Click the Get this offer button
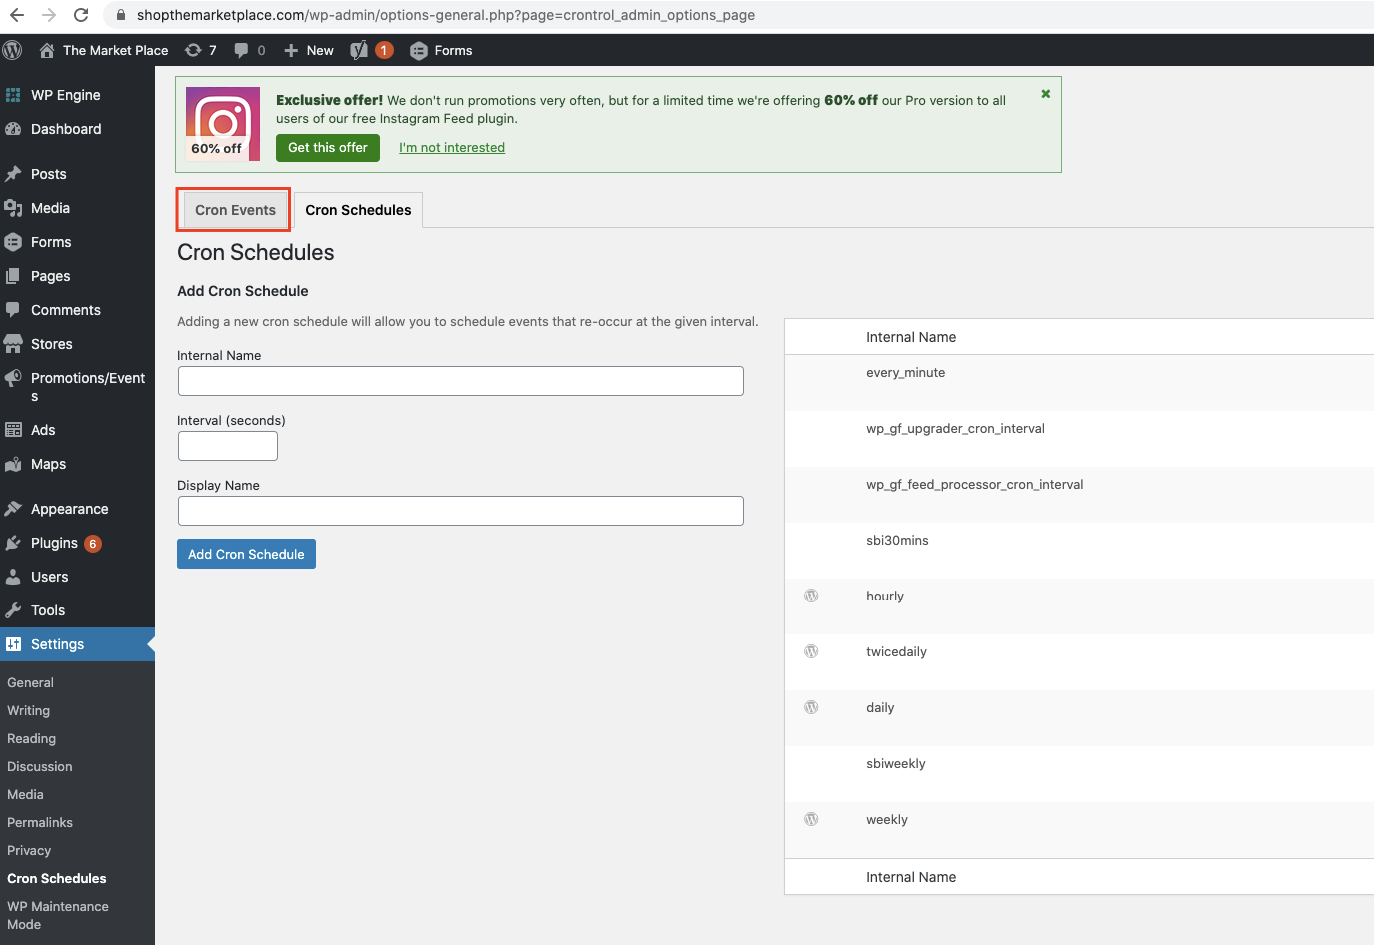Viewport: 1374px width, 945px height. tap(327, 148)
